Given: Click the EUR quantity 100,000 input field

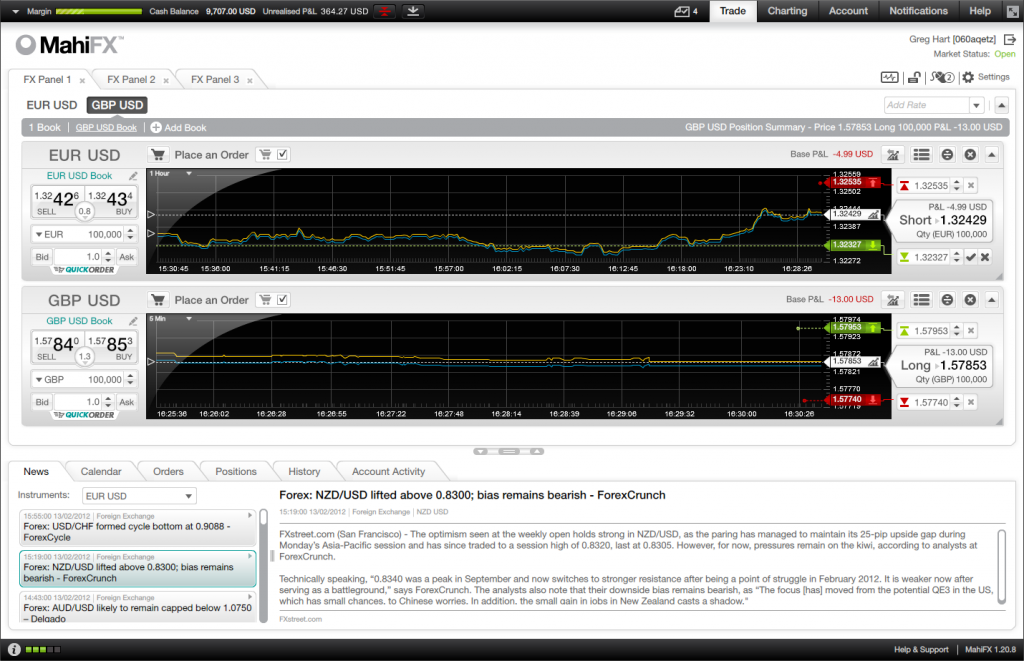Looking at the screenshot, I should point(92,234).
